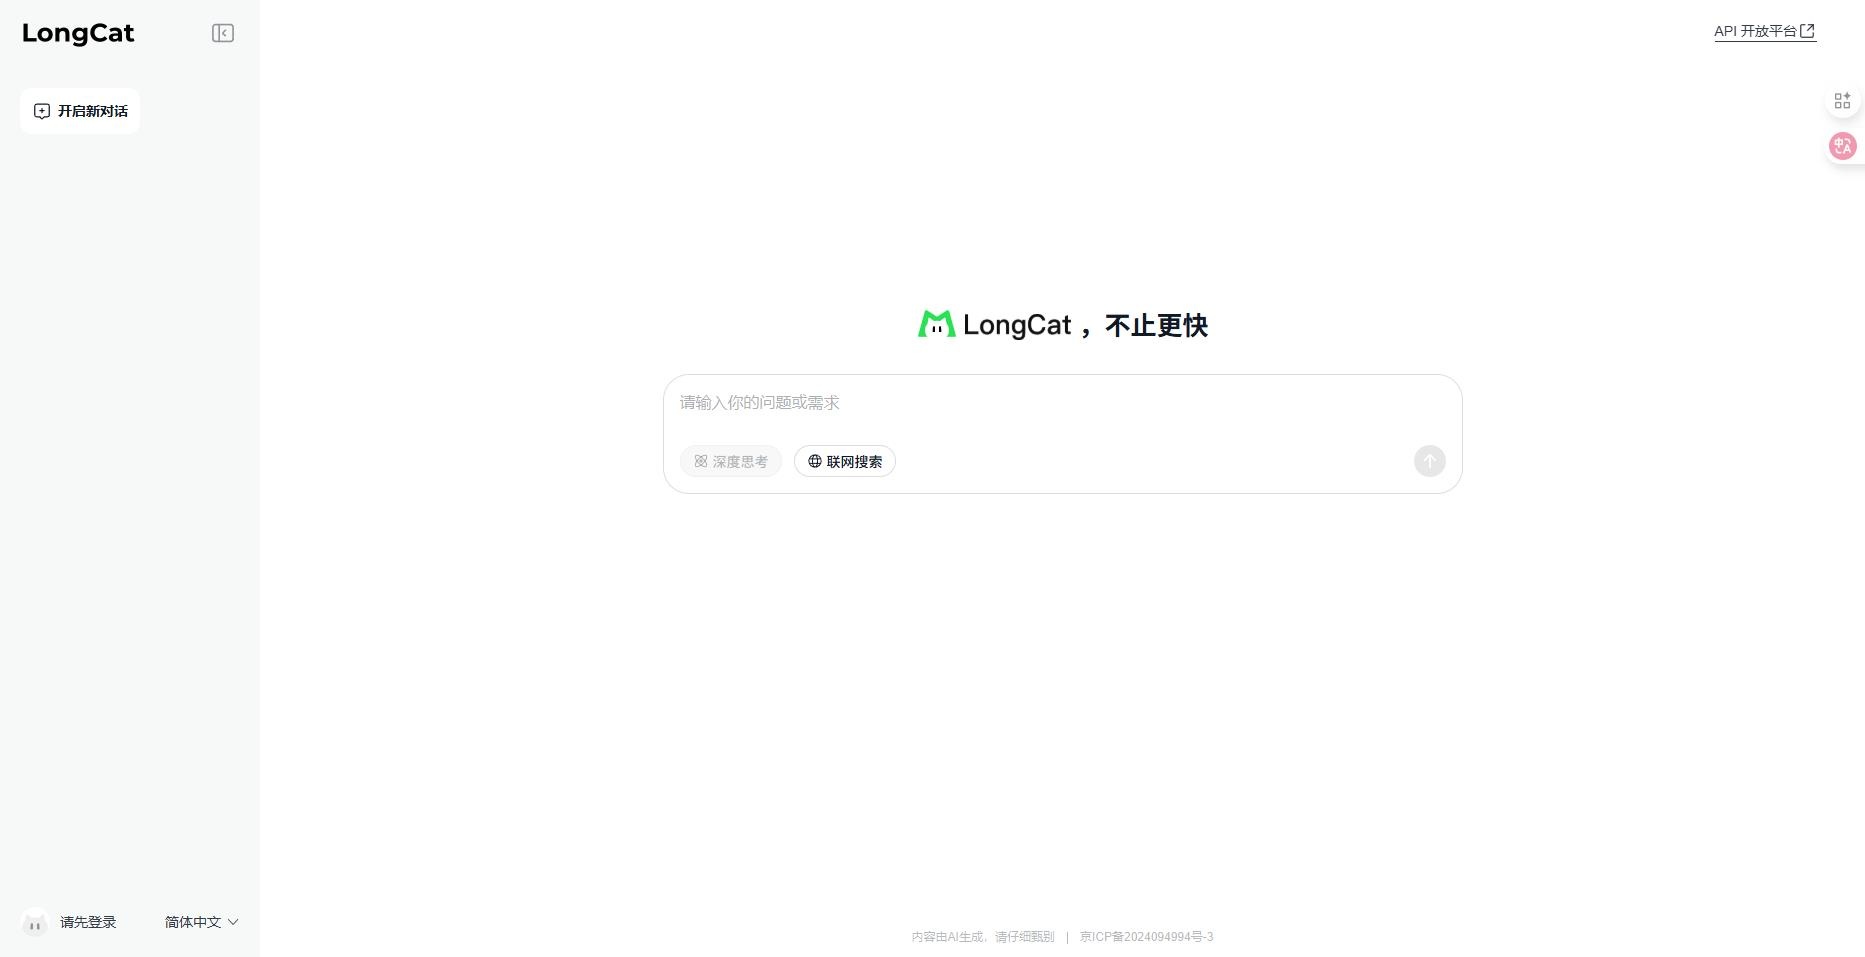The height and width of the screenshot is (957, 1865).
Task: Collapse the left sidebar panel
Action: click(222, 33)
